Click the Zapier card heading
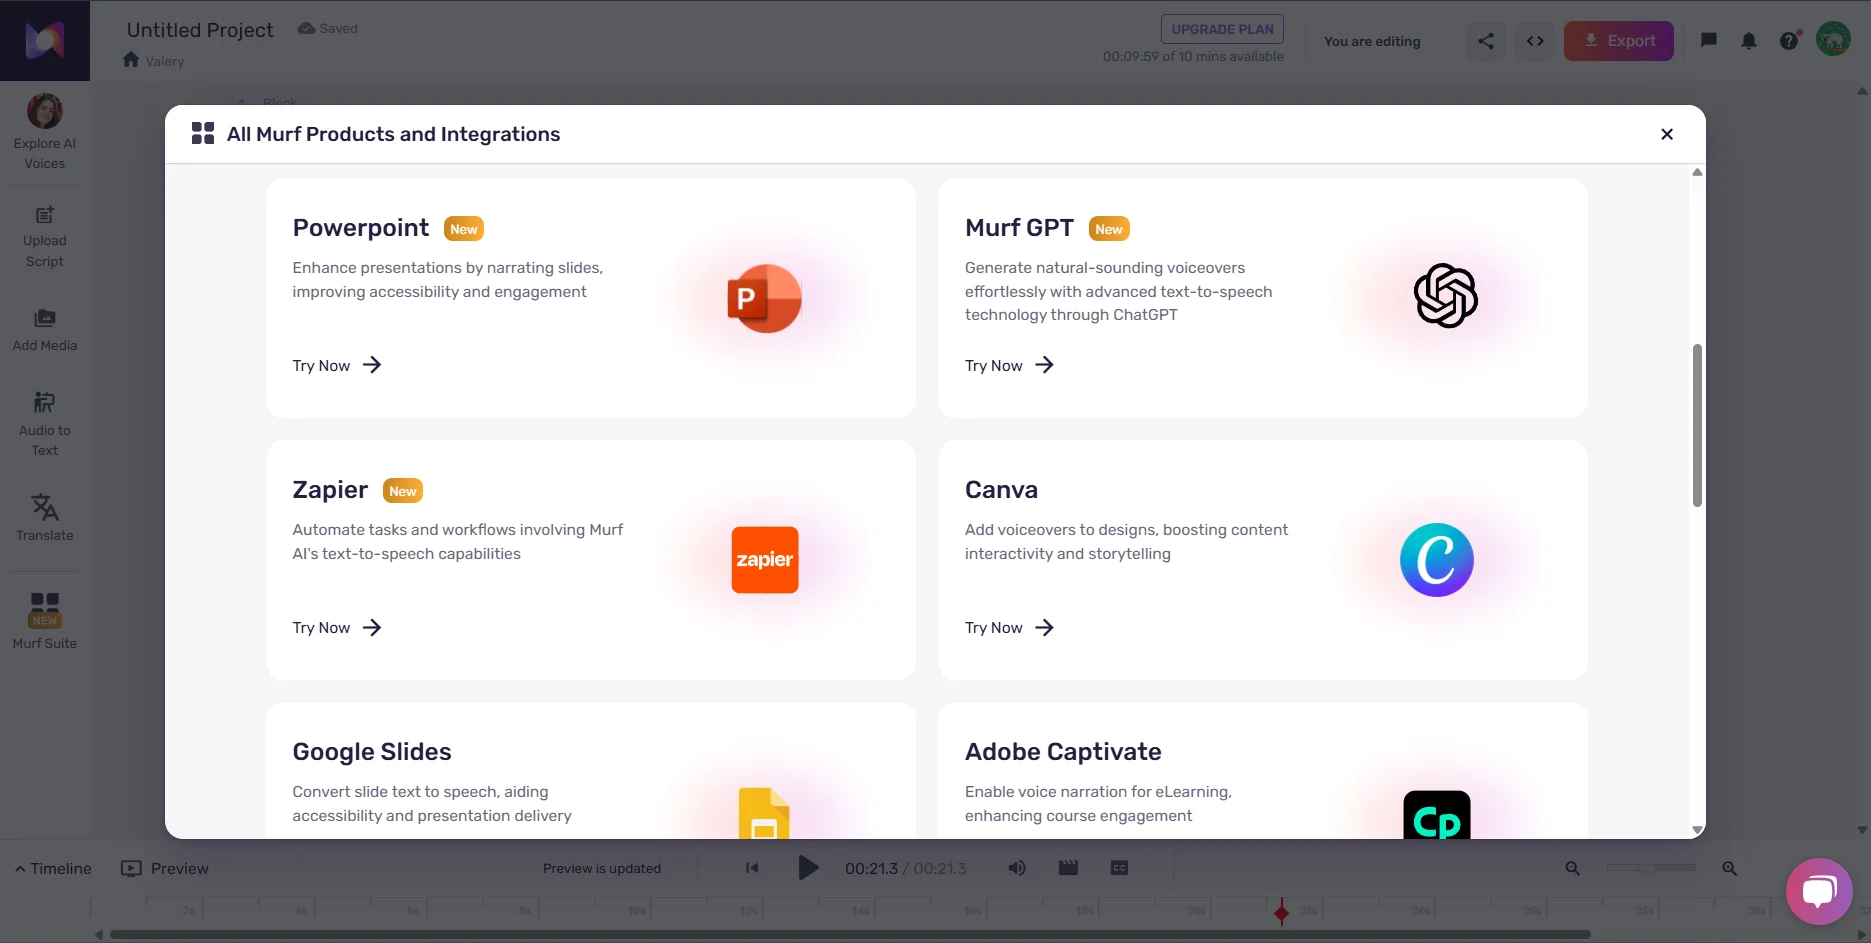This screenshot has width=1871, height=943. pyautogui.click(x=330, y=490)
